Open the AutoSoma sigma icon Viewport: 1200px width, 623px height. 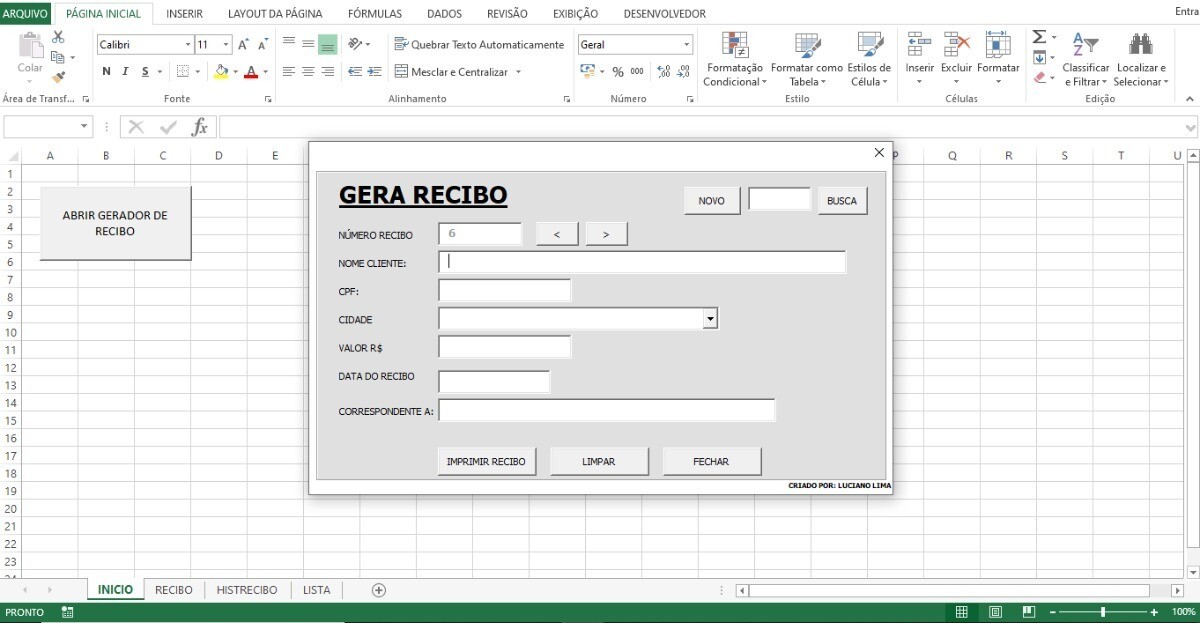tap(1039, 37)
